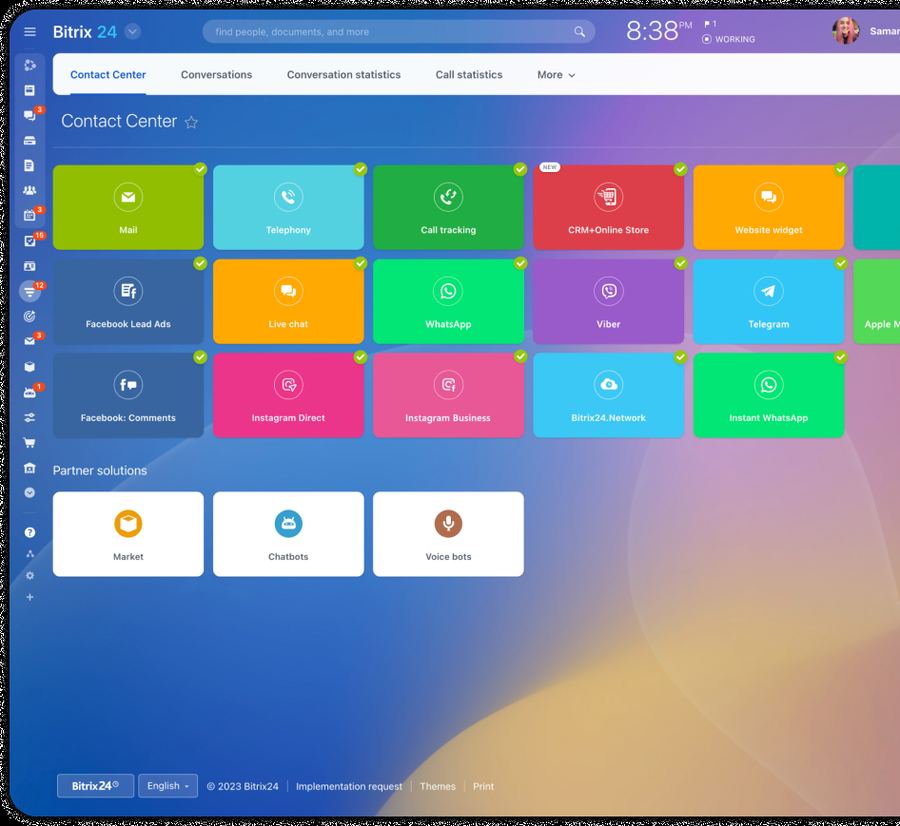Click in the find people search field
This screenshot has width=900, height=826.
390,32
